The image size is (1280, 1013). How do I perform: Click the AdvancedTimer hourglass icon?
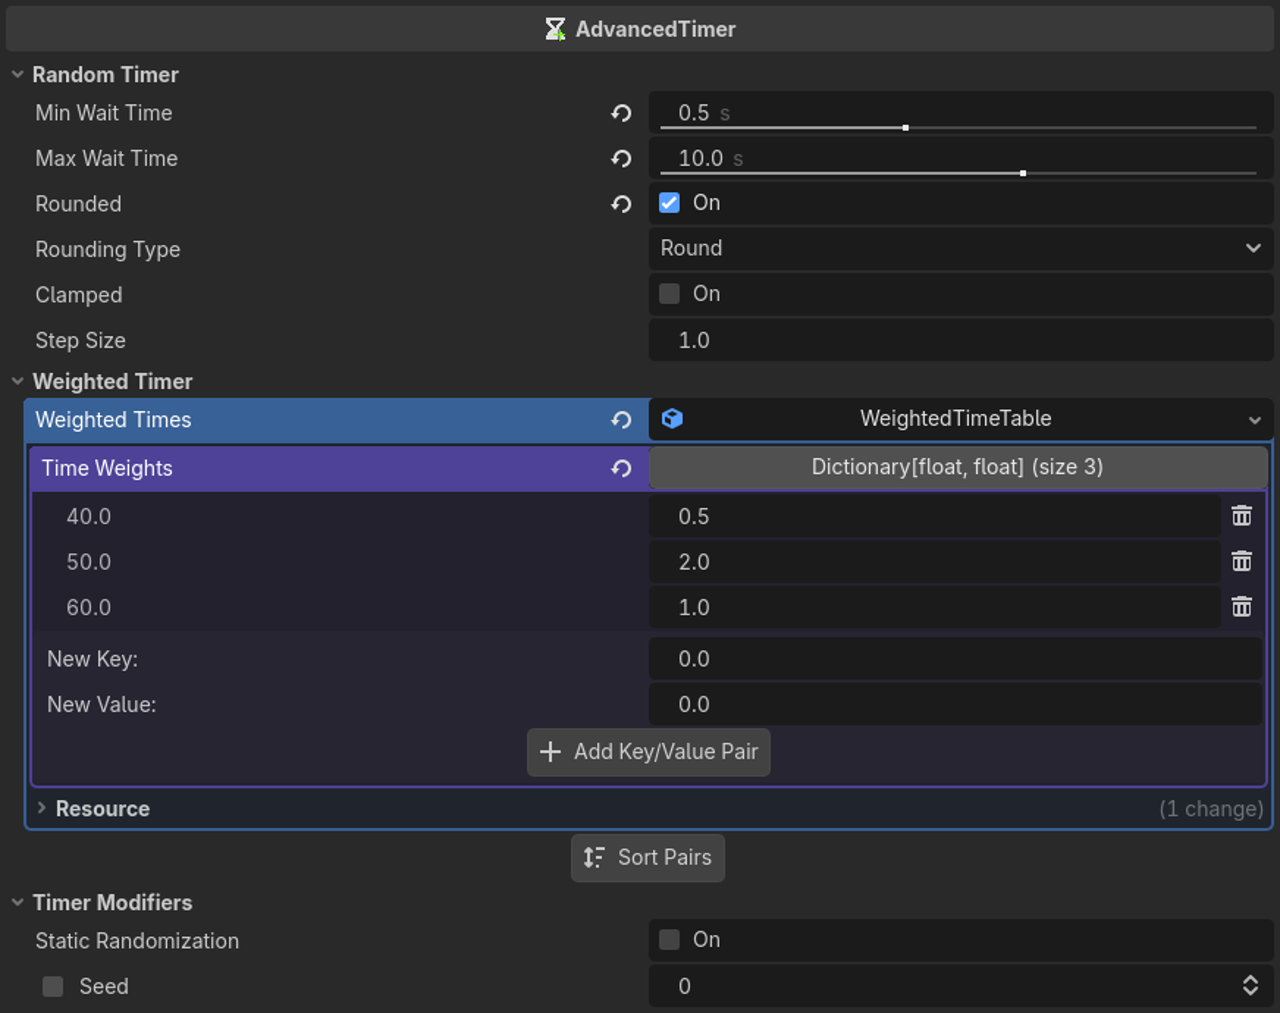click(x=555, y=29)
